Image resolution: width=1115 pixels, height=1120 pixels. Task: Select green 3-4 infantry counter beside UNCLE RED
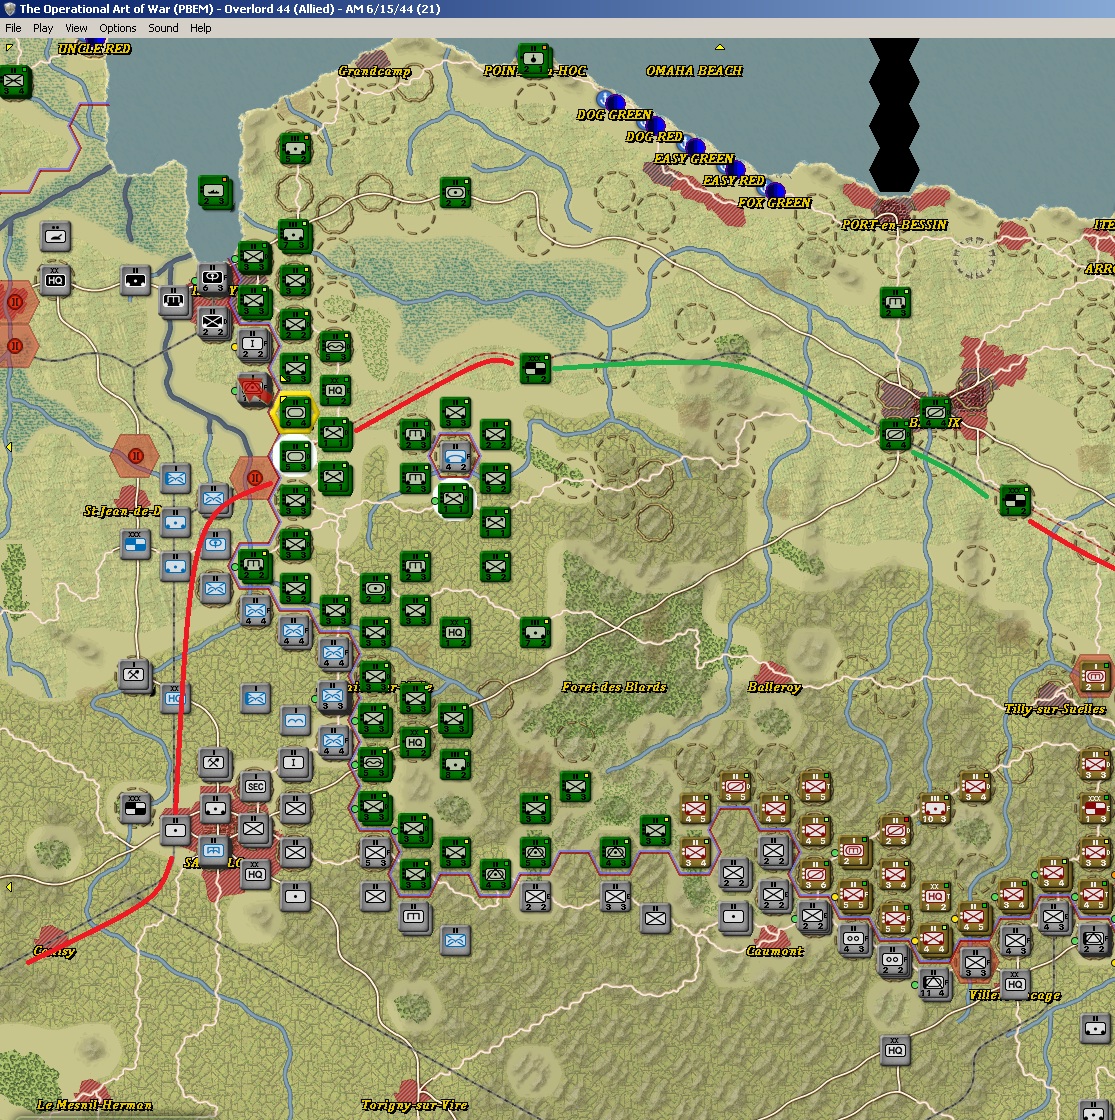(x=14, y=82)
